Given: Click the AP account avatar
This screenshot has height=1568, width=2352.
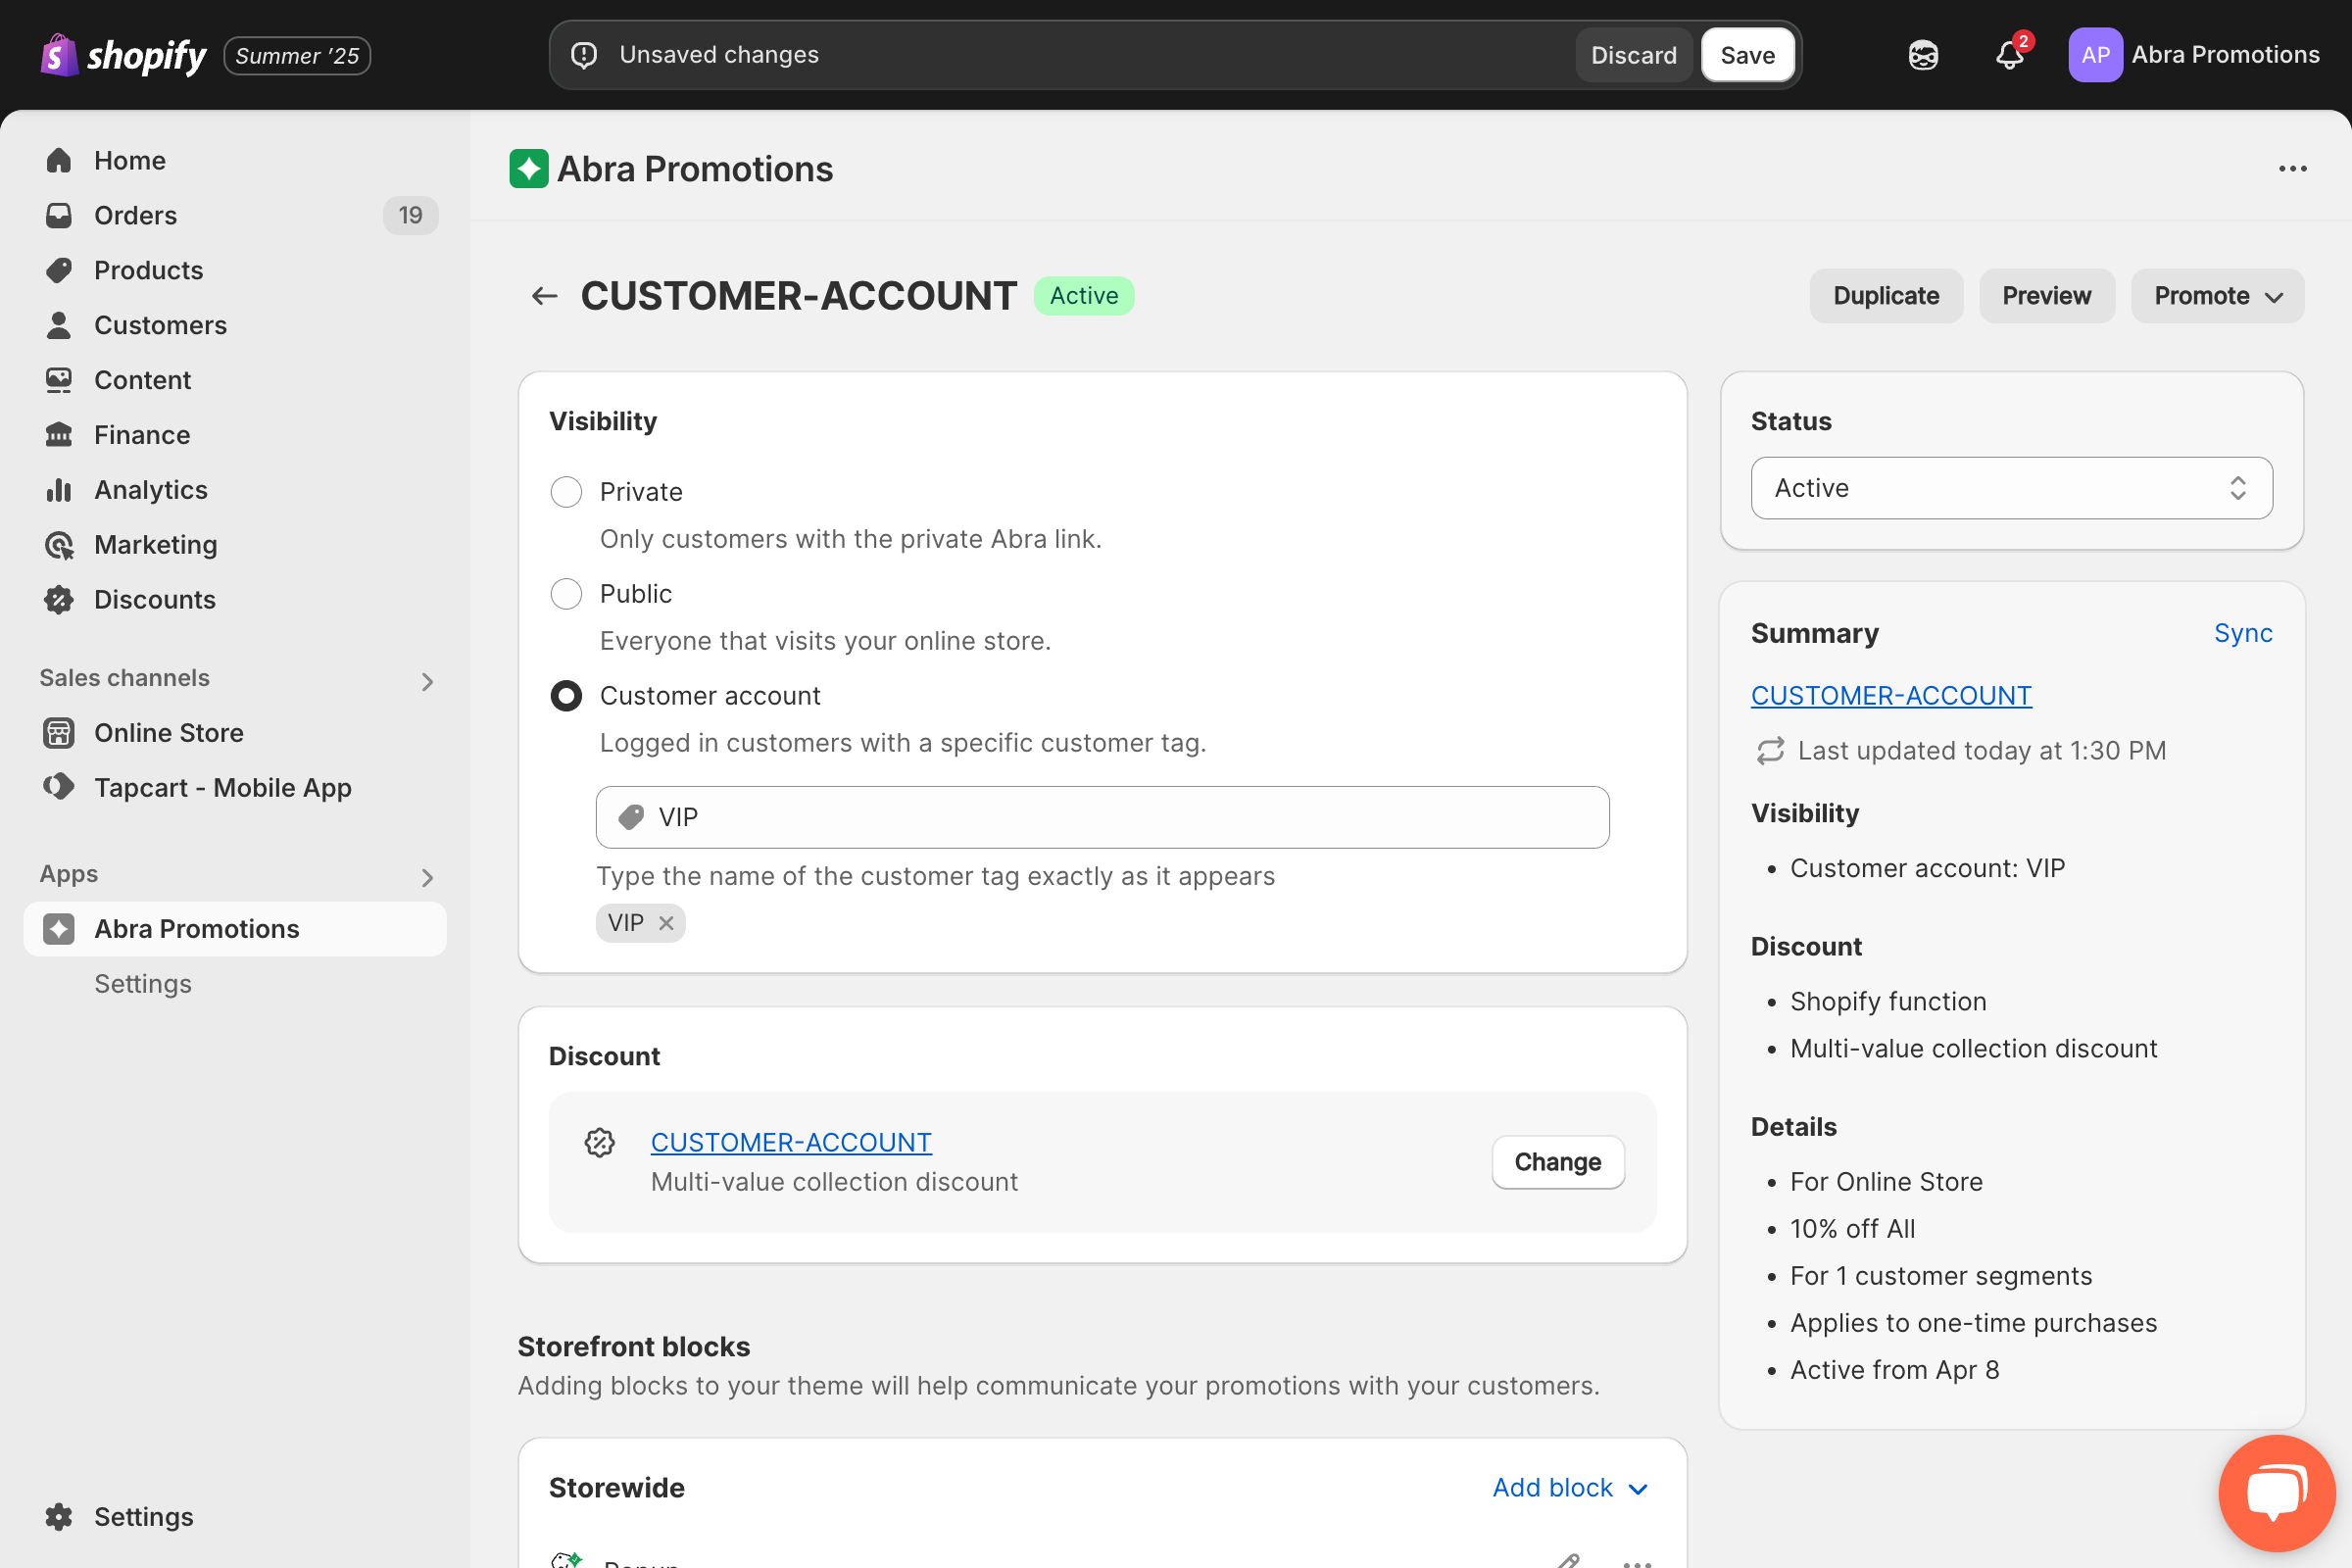Looking at the screenshot, I should 2095,55.
